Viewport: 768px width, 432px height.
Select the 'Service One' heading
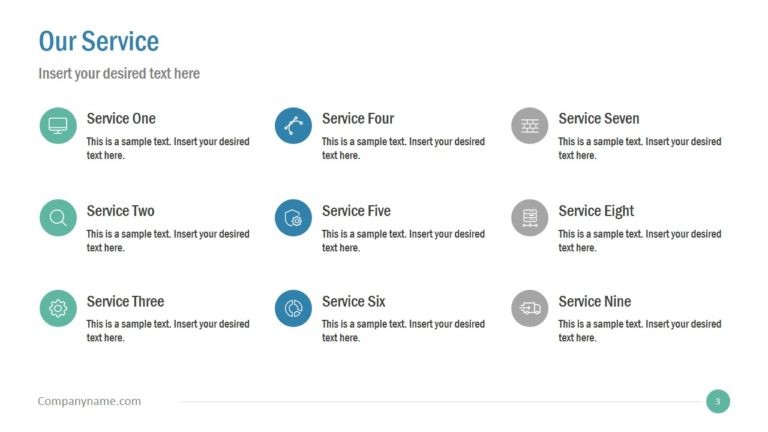[121, 119]
